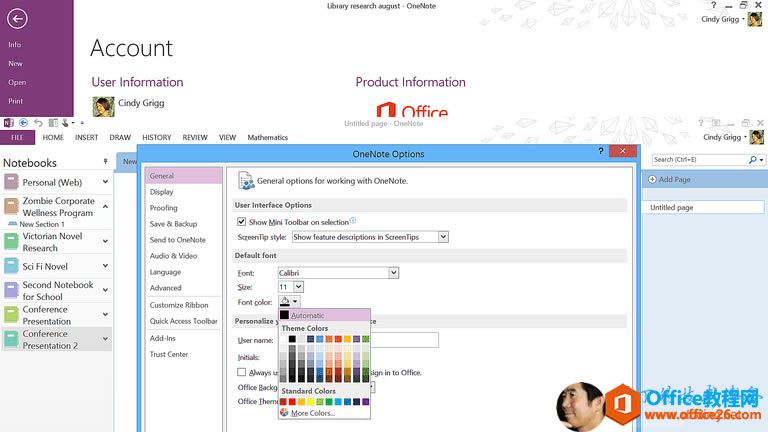Open the OneNote Options help question mark
Image resolution: width=768 pixels, height=432 pixels.
coord(601,151)
